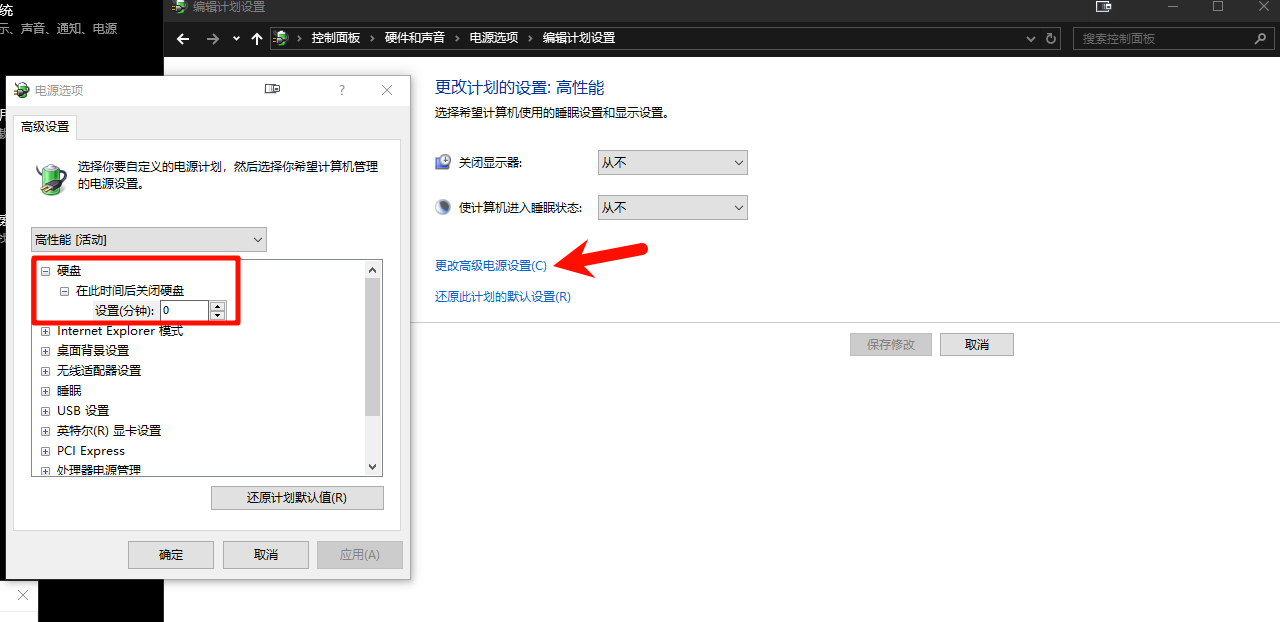Image resolution: width=1280 pixels, height=622 pixels.
Task: Open the 使计算机进入睡眠状态 dropdown
Action: point(672,207)
